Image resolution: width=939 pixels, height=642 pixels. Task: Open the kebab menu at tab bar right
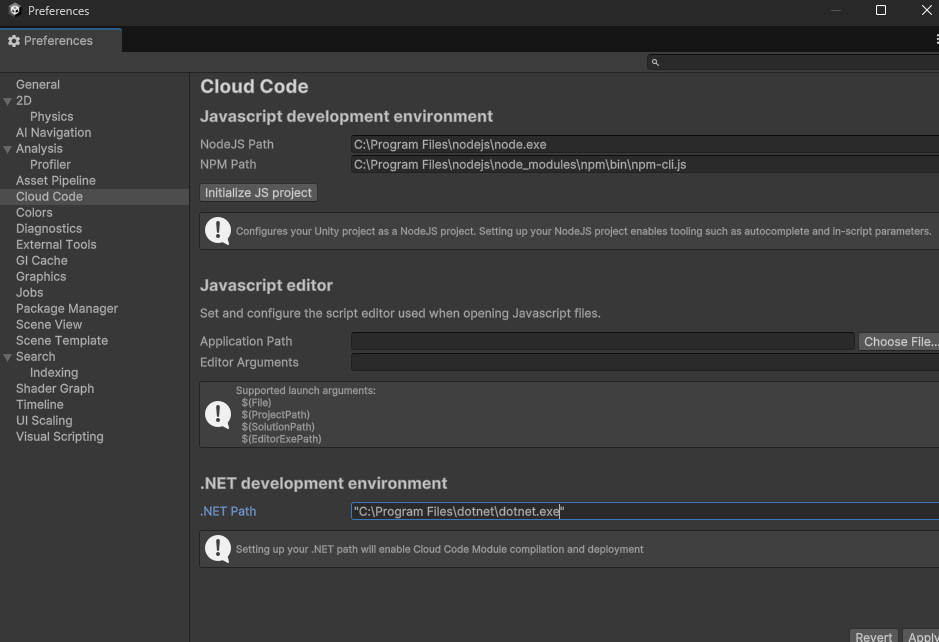tap(935, 40)
